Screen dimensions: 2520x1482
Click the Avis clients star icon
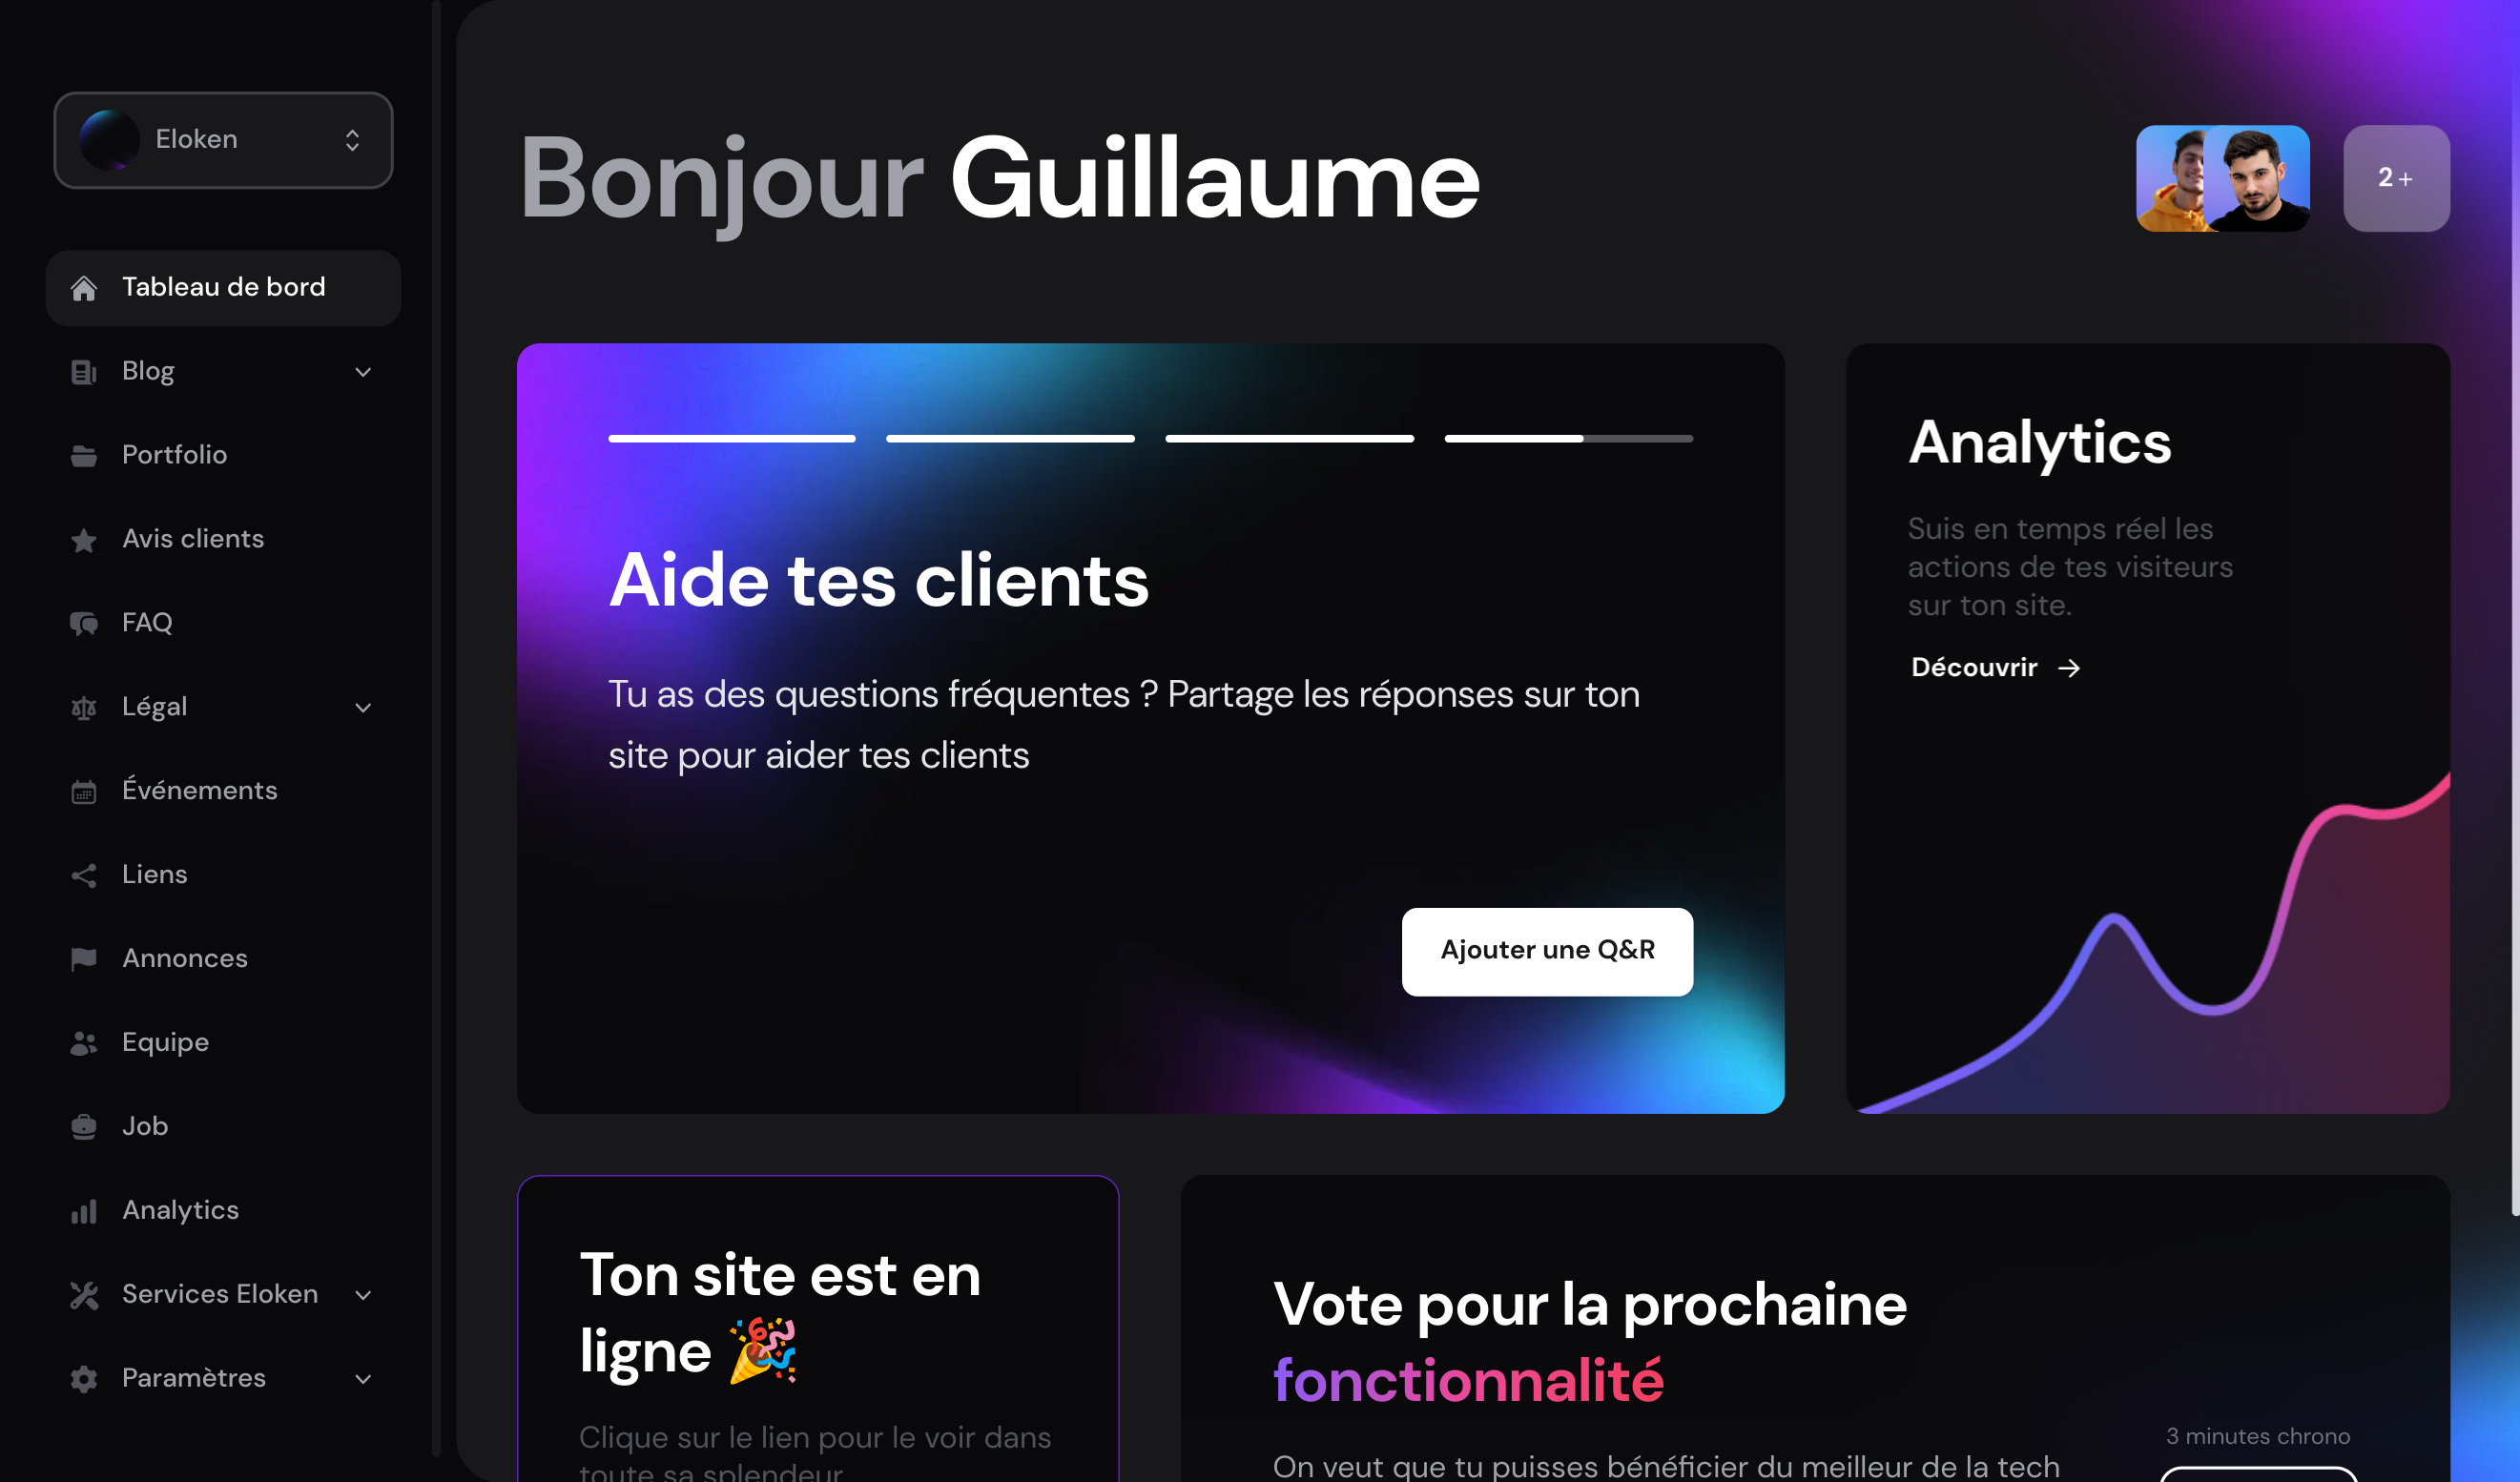click(x=81, y=538)
